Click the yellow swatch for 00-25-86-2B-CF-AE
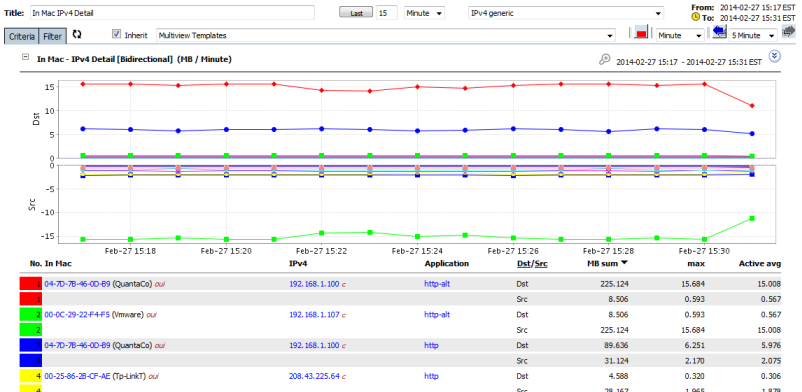The image size is (802, 392). 31,376
